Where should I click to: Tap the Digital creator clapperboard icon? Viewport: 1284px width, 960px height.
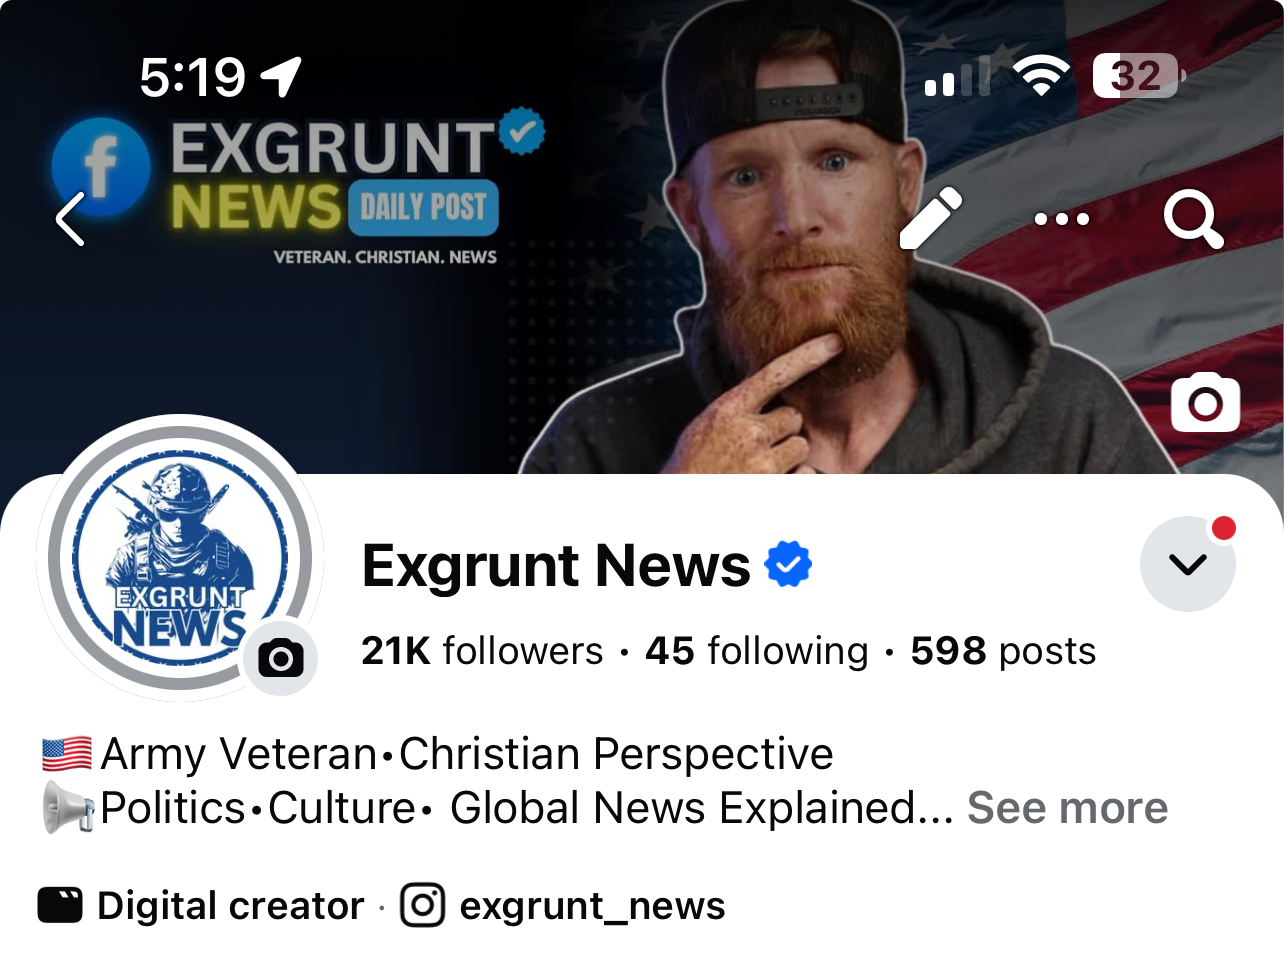coord(60,905)
